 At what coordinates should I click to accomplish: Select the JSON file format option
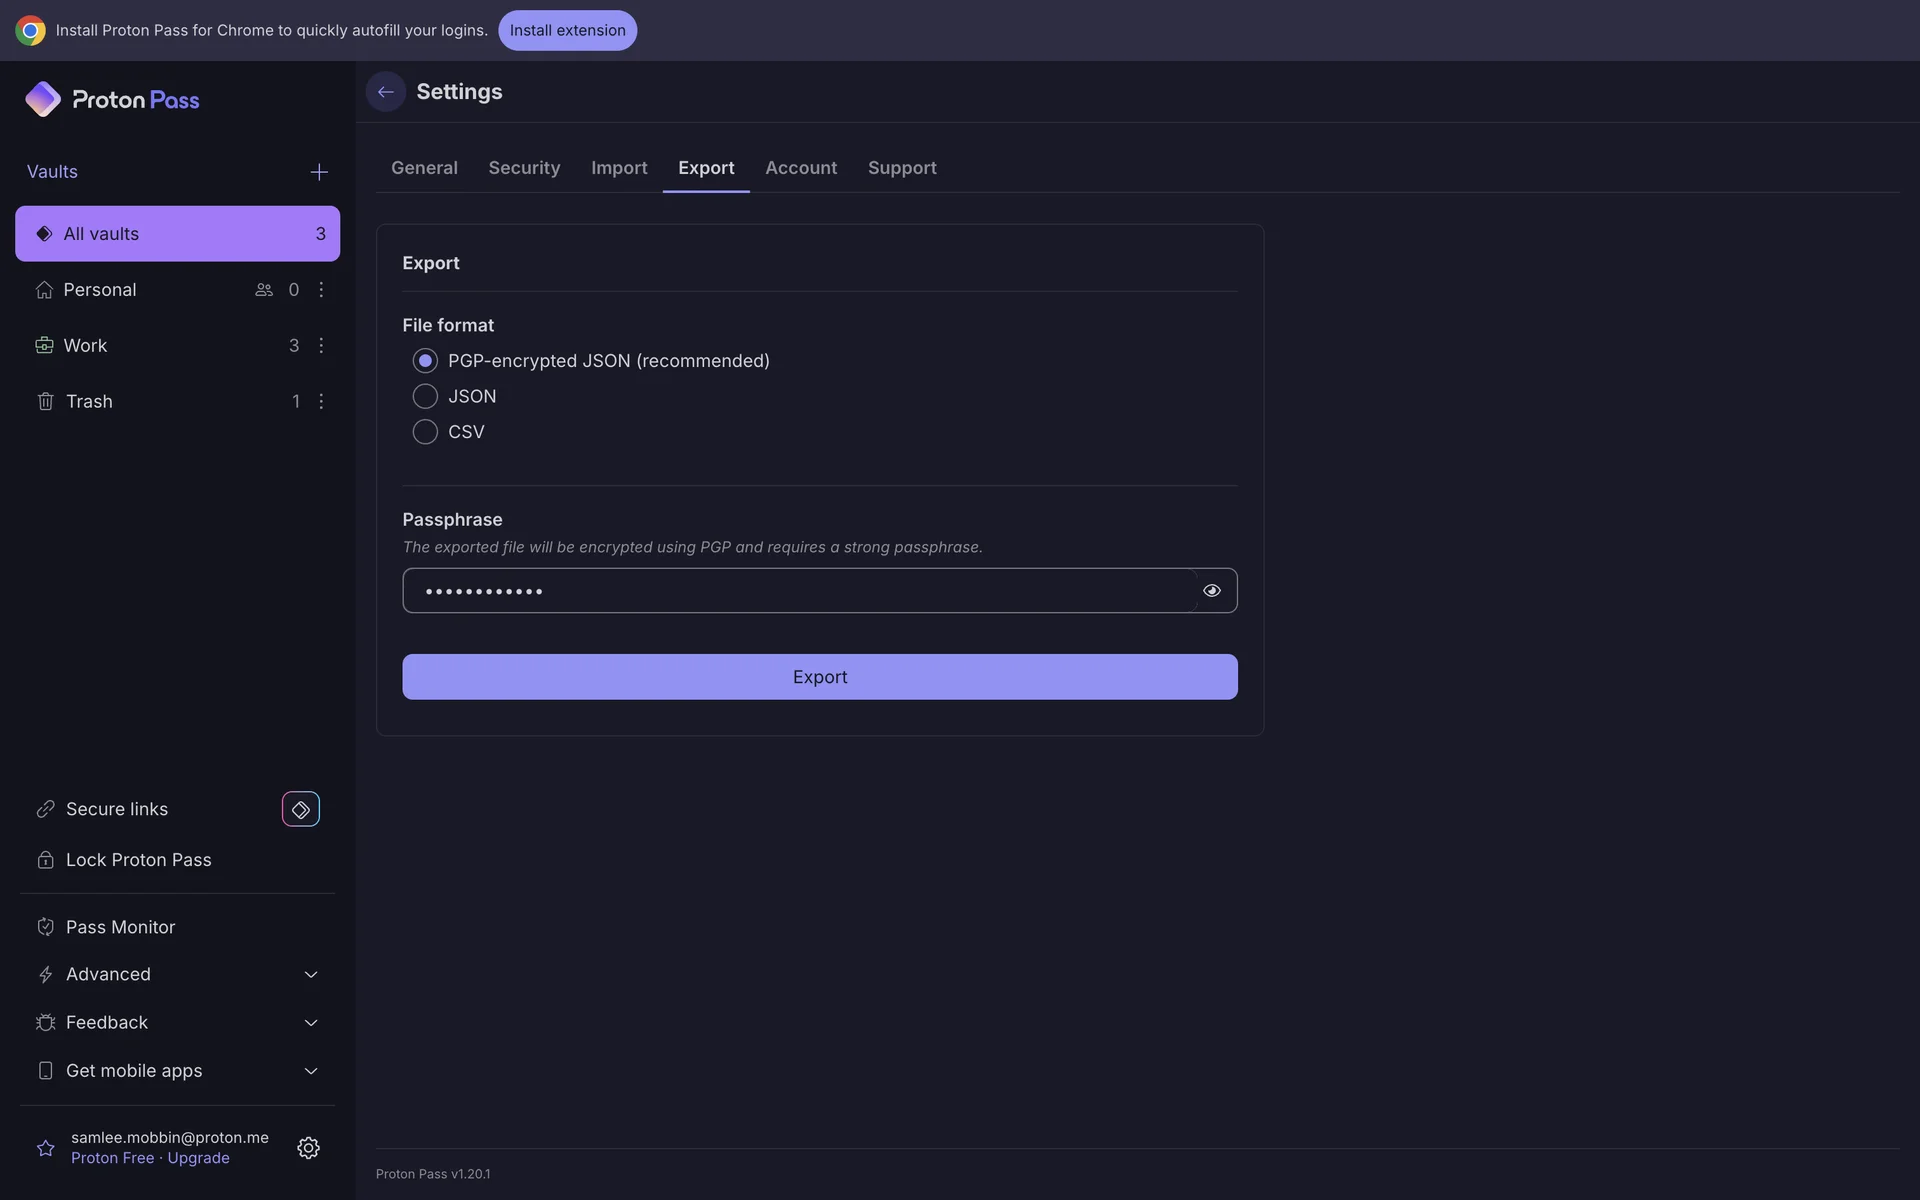pyautogui.click(x=425, y=396)
